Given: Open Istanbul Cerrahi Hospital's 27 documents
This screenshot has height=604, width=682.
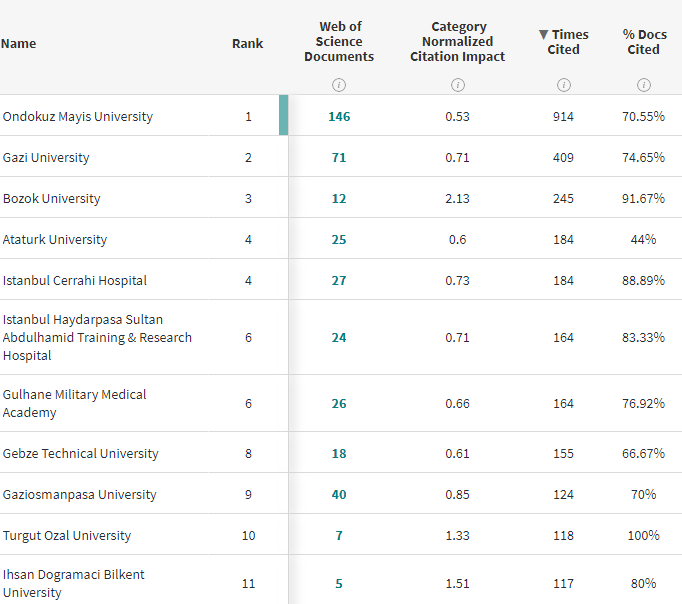Looking at the screenshot, I should click(339, 281).
